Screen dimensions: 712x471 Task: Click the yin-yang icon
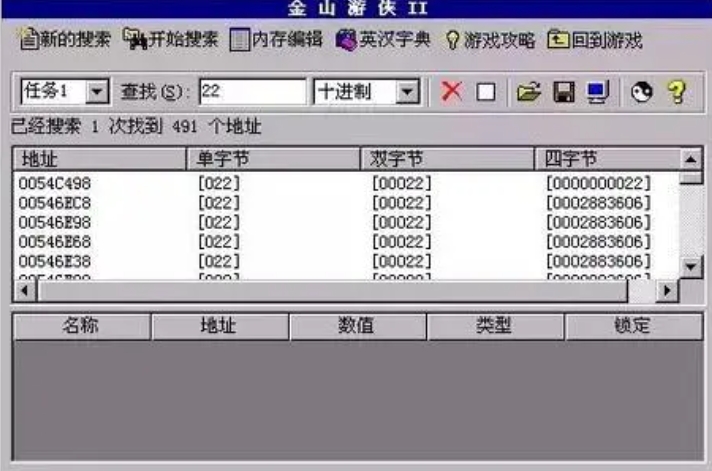[642, 92]
